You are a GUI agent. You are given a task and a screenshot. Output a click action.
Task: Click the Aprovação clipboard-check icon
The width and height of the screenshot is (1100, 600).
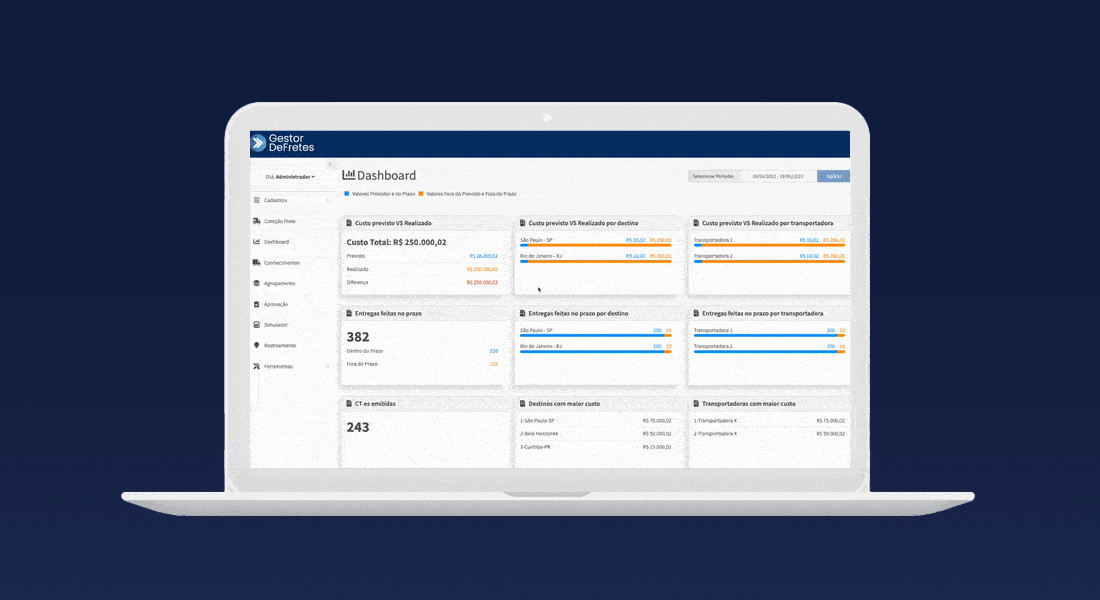(x=257, y=304)
